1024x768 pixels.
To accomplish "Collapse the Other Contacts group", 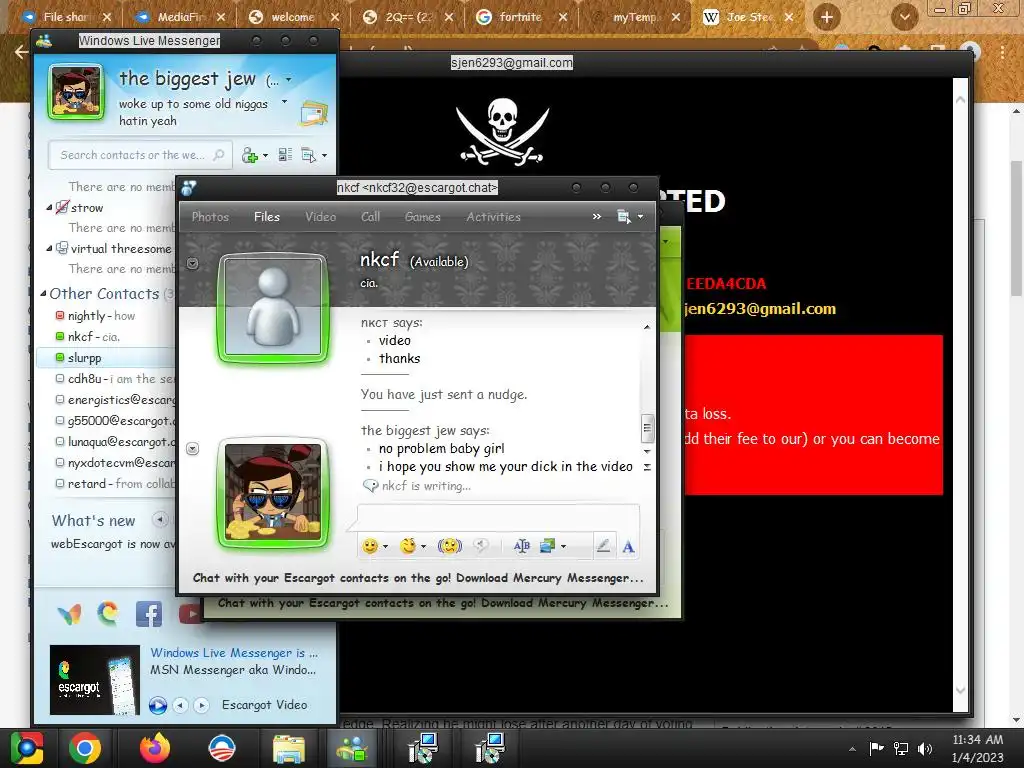I will tap(43, 294).
